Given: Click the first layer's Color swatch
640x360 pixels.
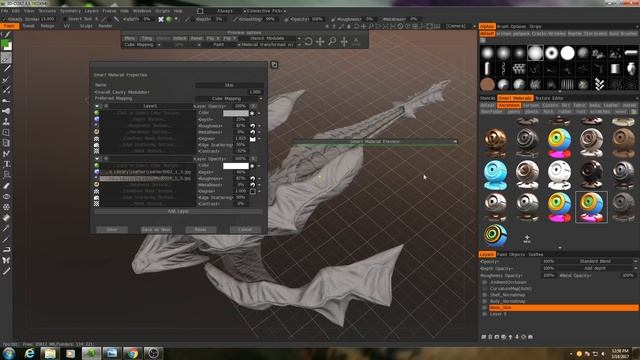Looking at the screenshot, I should click(236, 113).
